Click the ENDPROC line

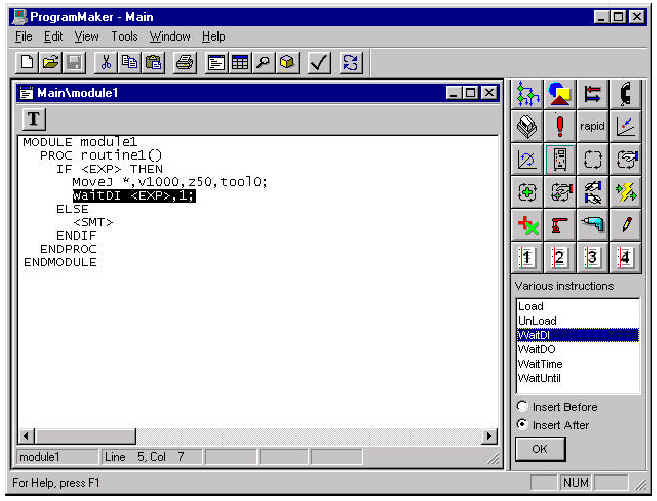point(68,249)
